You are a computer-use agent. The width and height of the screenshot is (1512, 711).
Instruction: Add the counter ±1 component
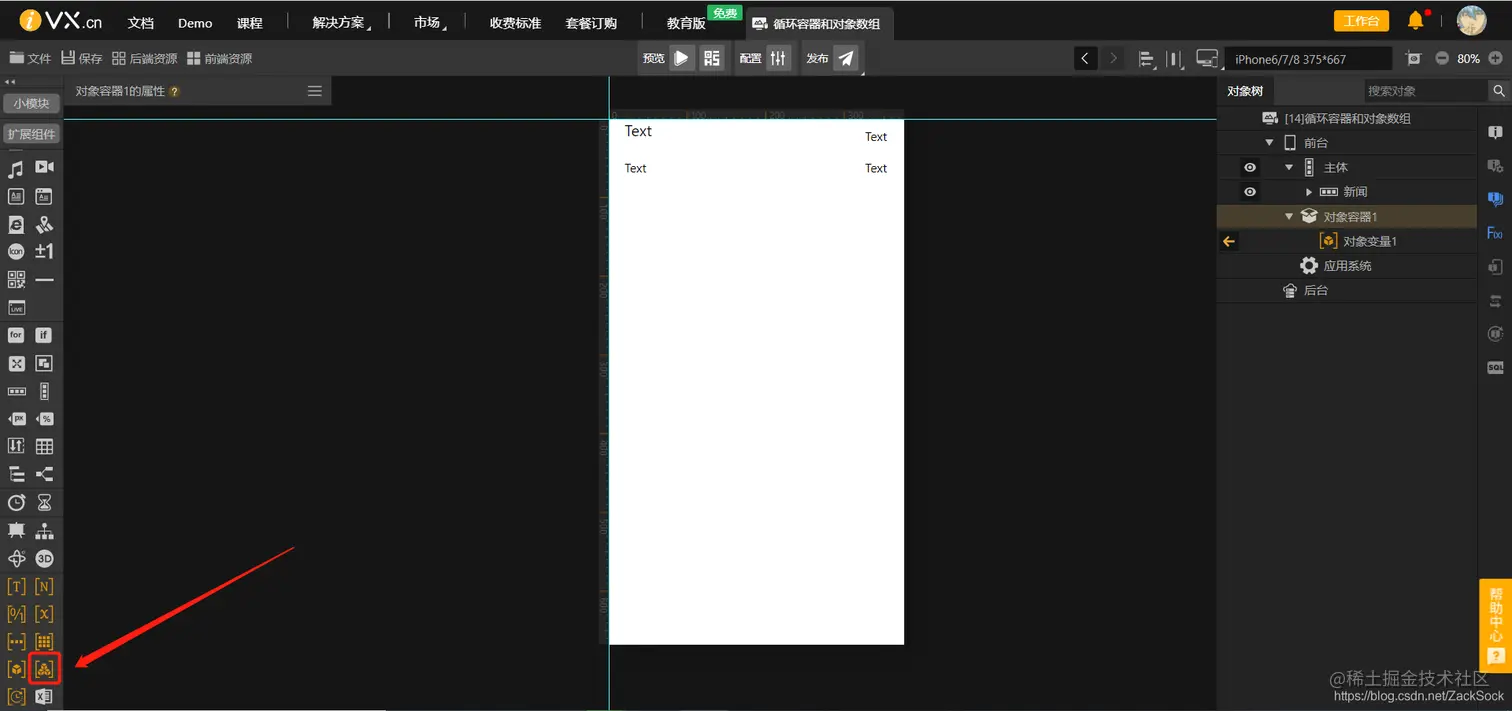tap(44, 251)
